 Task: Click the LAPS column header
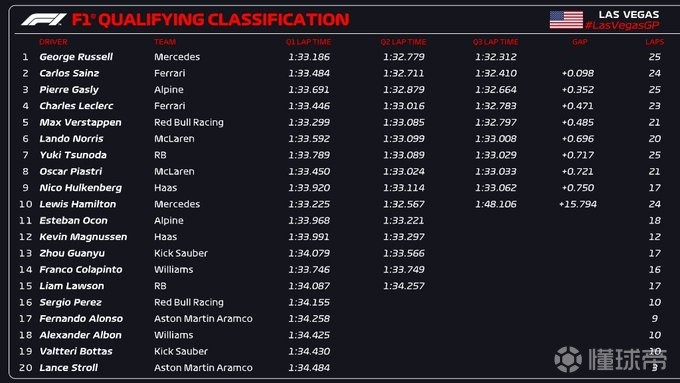click(654, 42)
